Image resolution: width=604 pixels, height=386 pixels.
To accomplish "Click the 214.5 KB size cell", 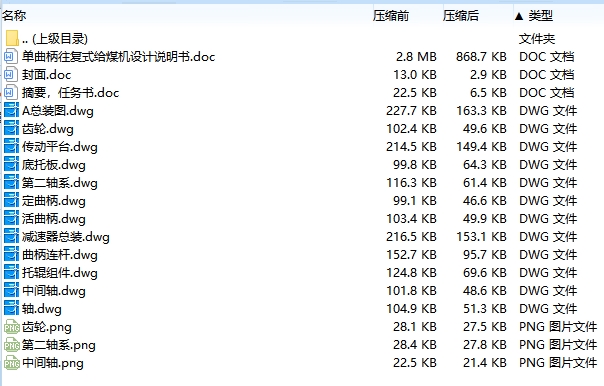I will tap(411, 147).
